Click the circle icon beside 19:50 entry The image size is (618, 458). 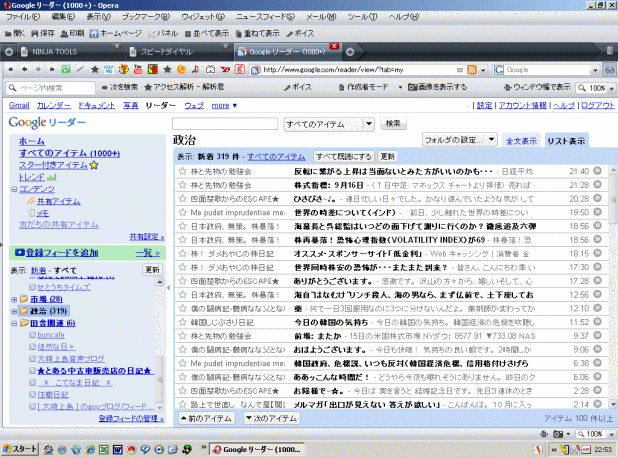pyautogui.click(x=598, y=212)
